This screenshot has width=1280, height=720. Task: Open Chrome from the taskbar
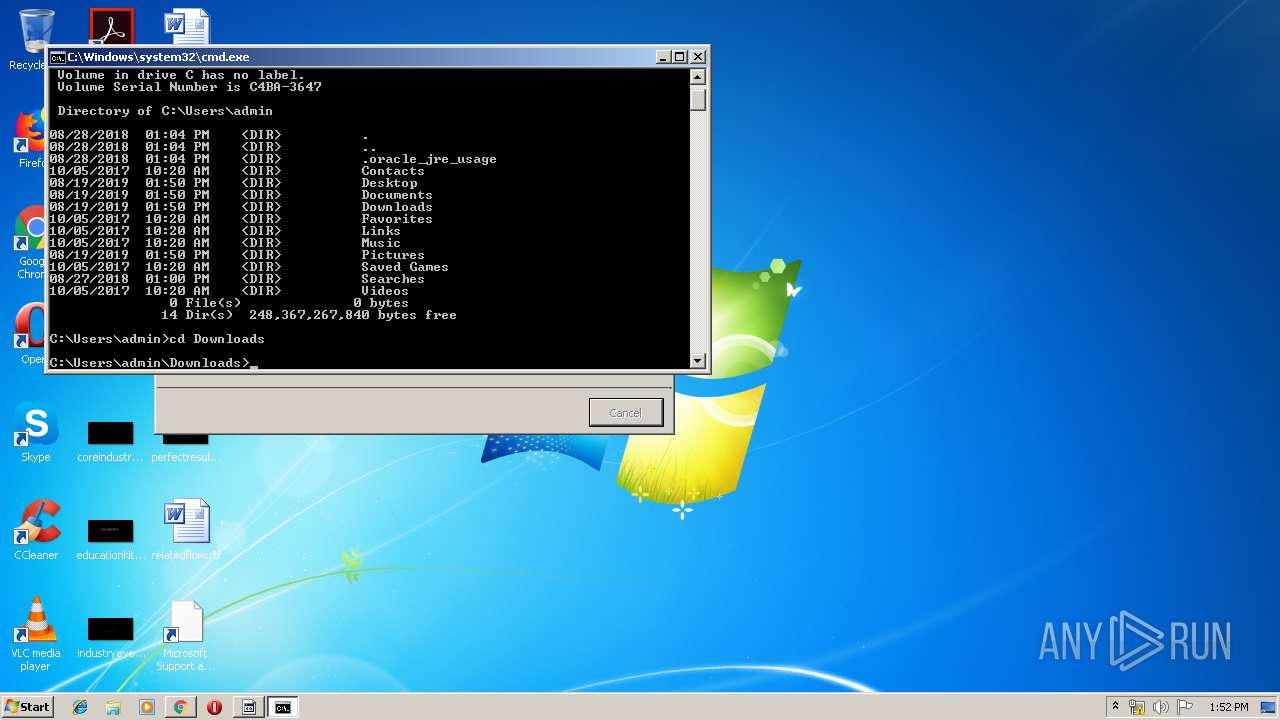pos(180,707)
